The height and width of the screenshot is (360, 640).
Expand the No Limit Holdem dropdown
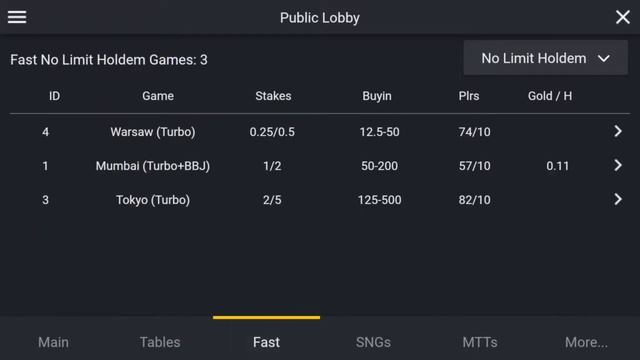tap(545, 58)
